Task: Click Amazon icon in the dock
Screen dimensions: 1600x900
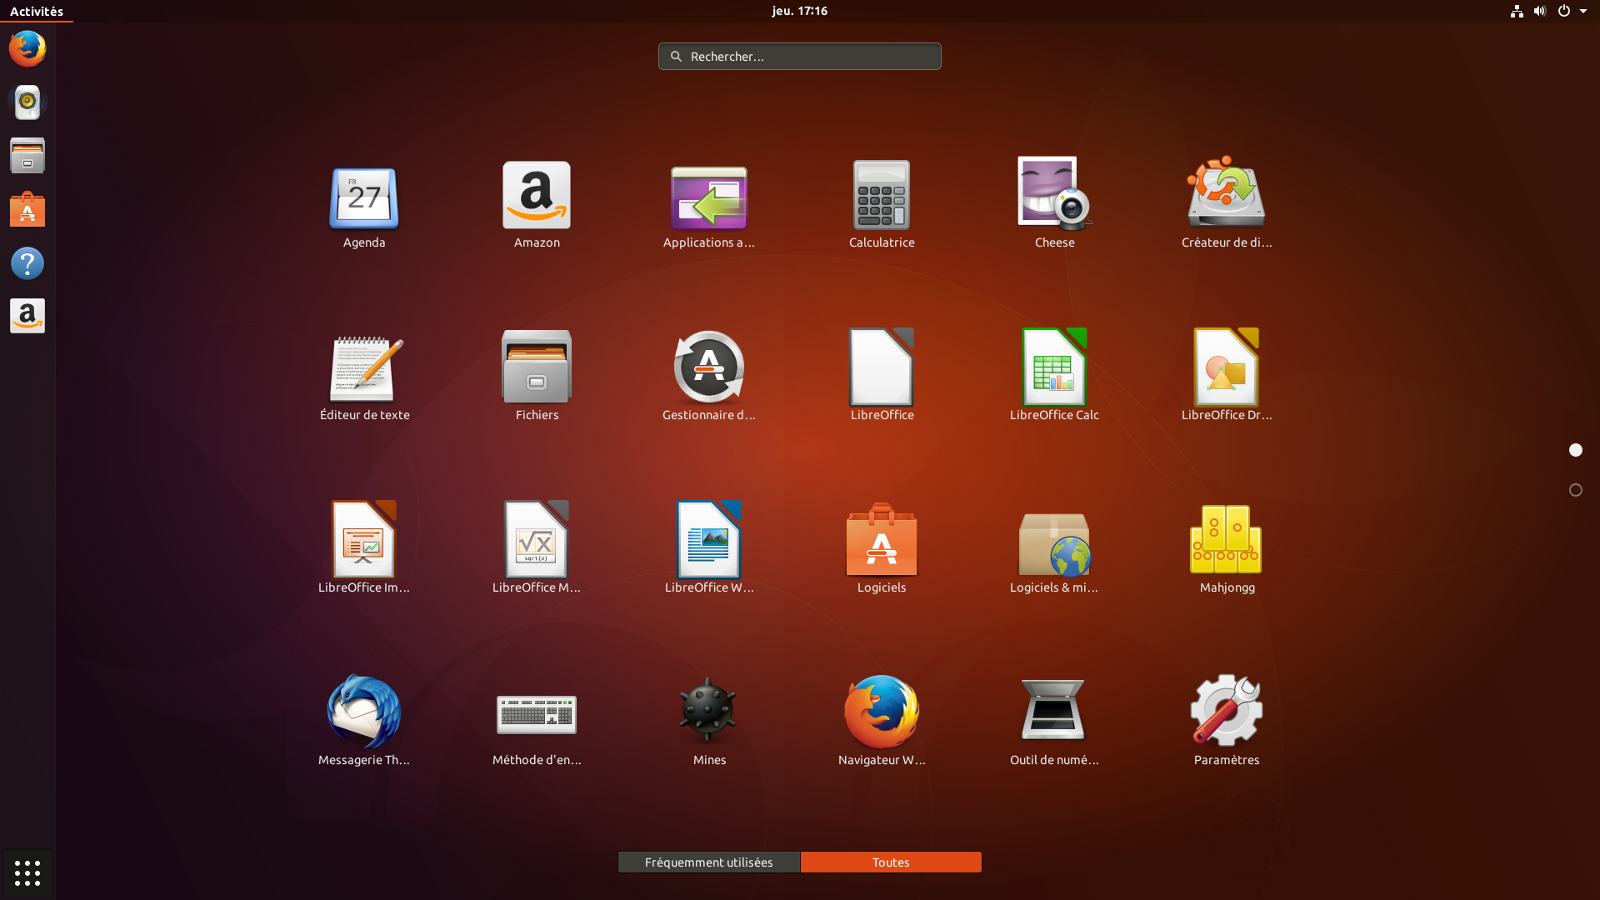Action: pyautogui.click(x=27, y=316)
